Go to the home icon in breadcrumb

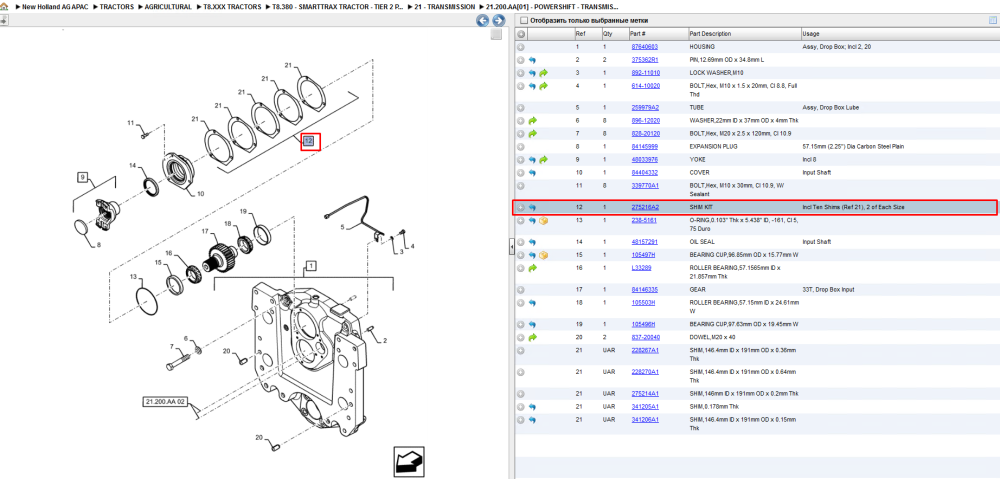click(4, 6)
